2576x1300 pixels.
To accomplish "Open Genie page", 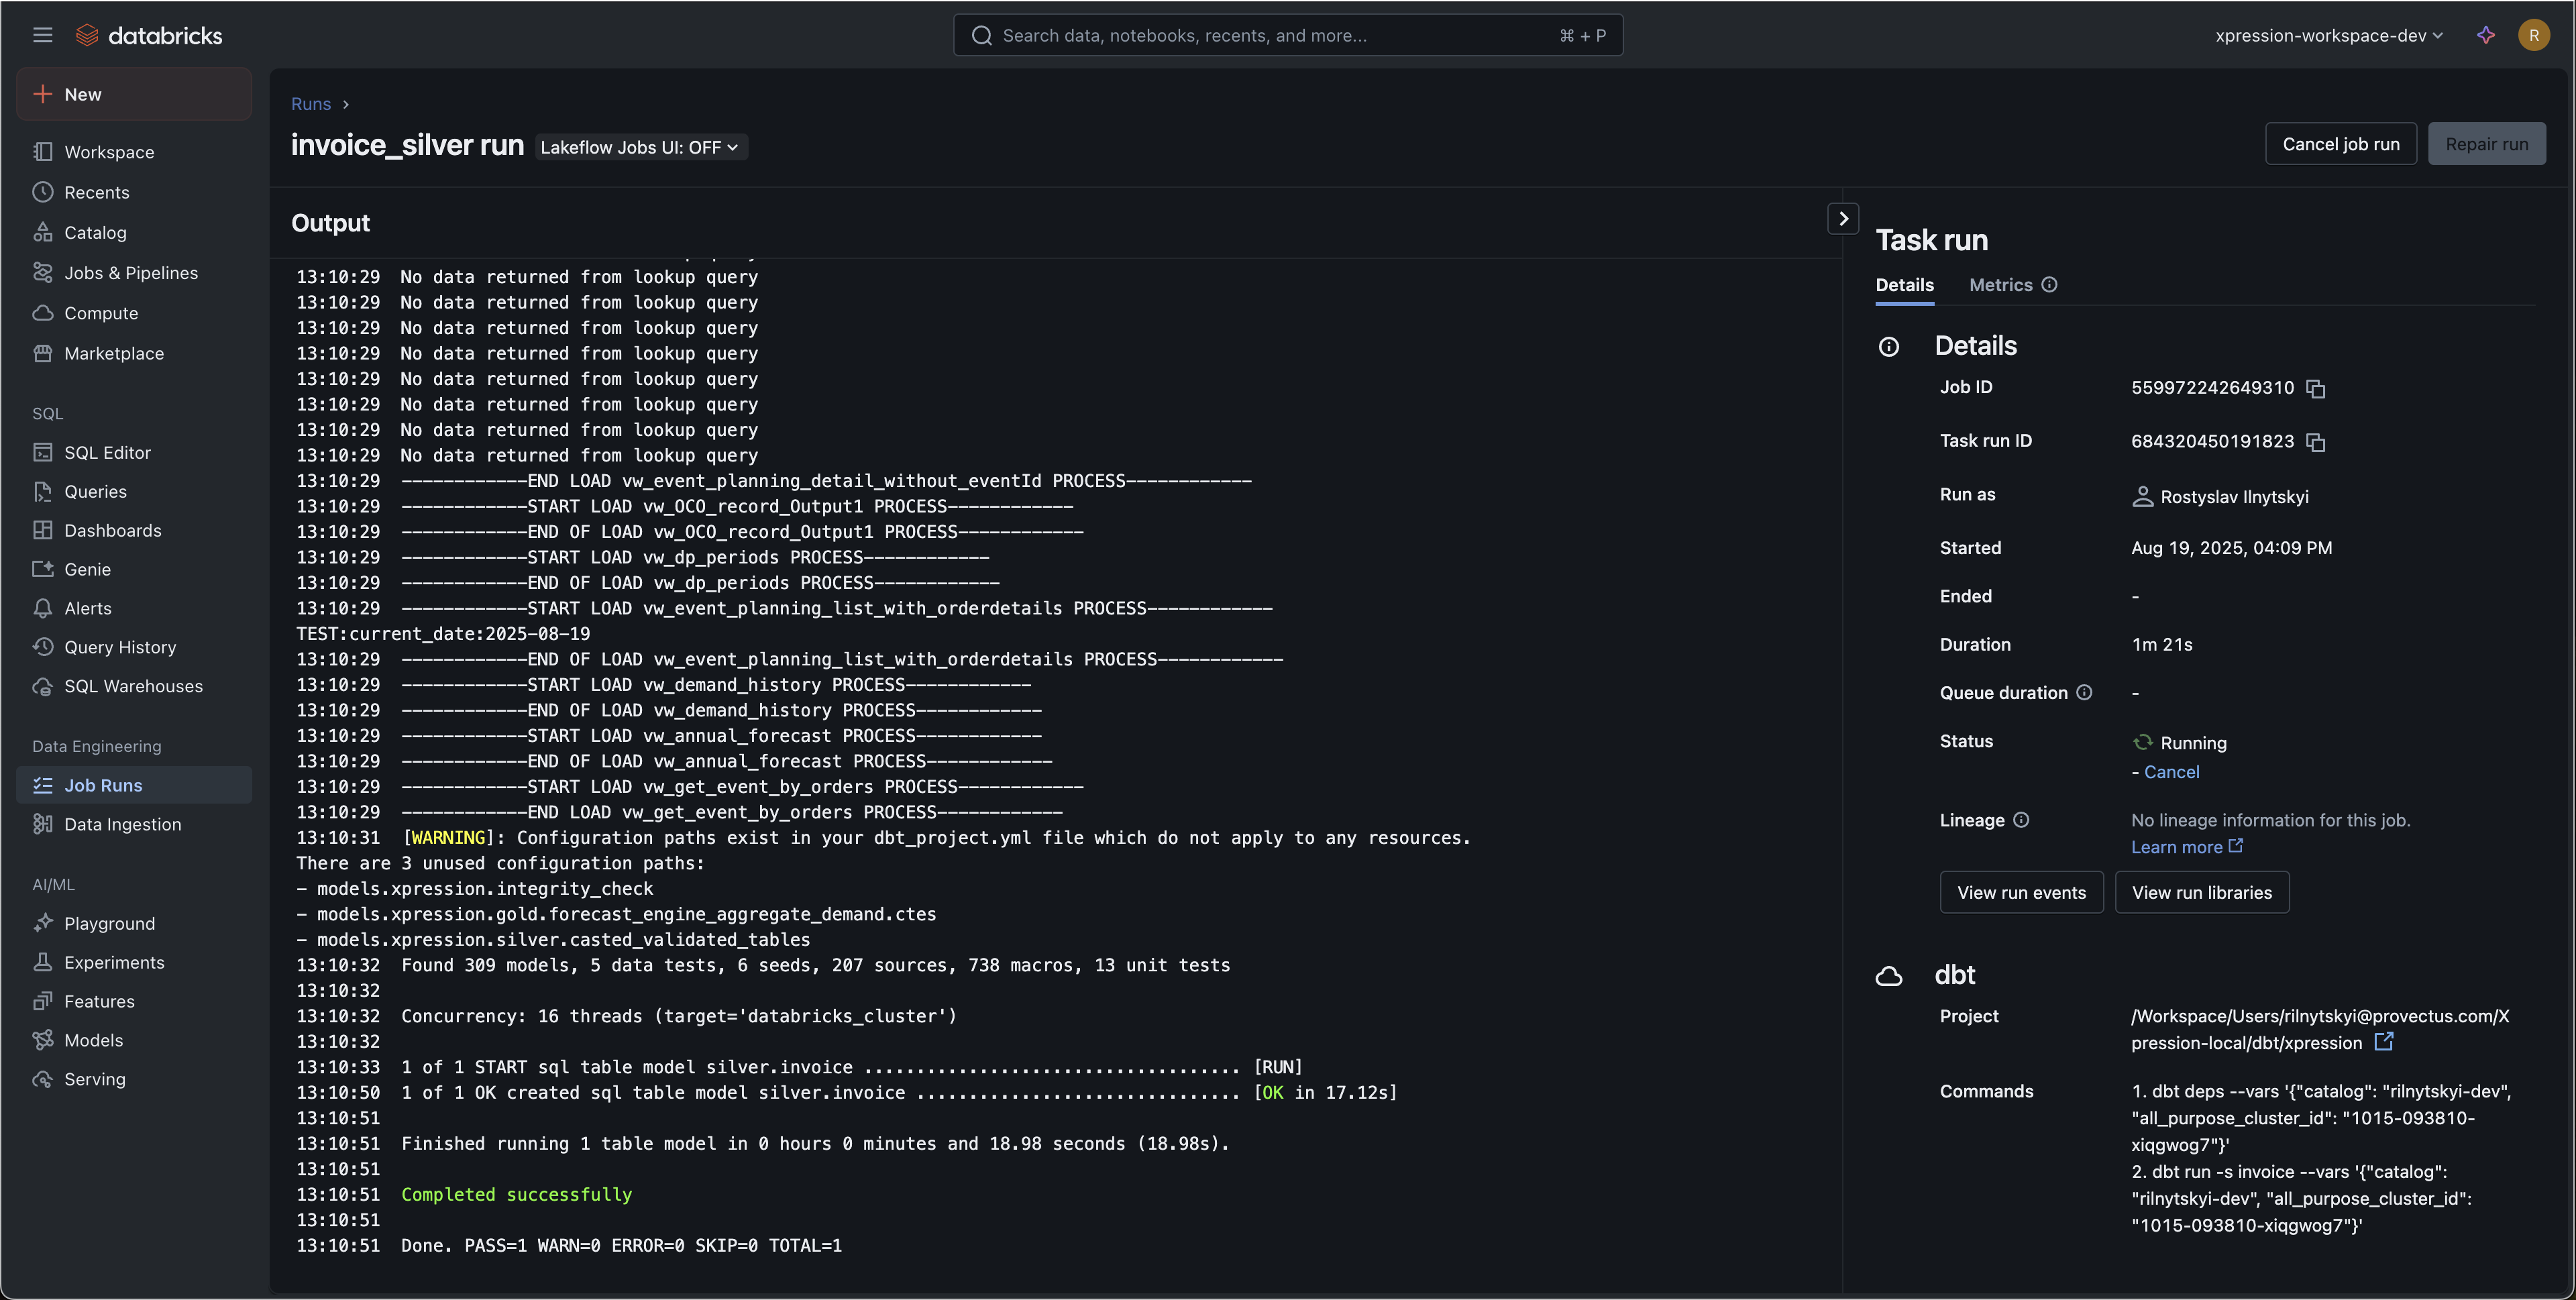I will click(x=134, y=569).
